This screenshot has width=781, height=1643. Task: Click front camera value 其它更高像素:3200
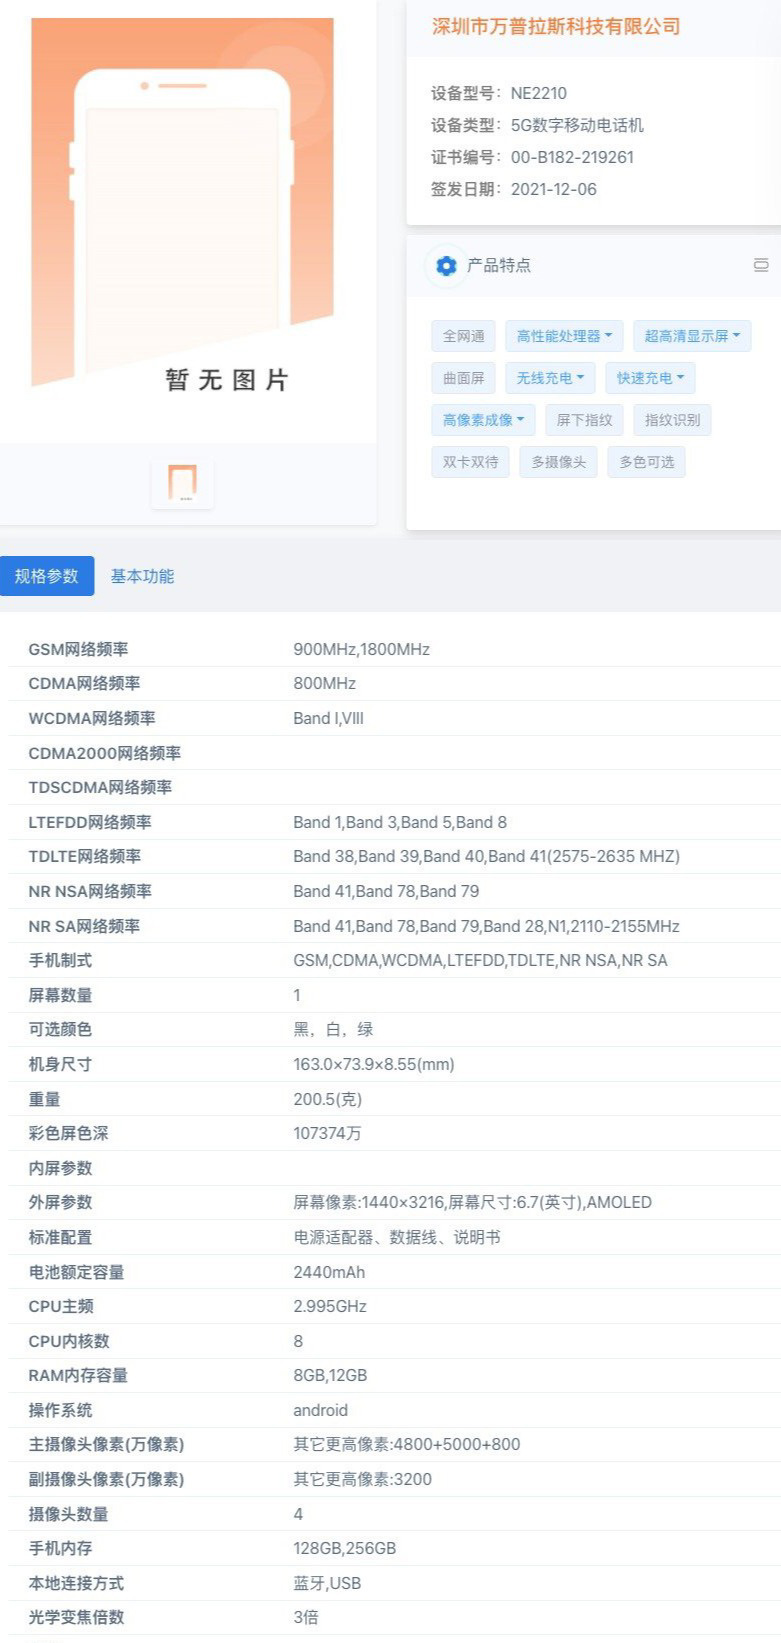point(362,1479)
